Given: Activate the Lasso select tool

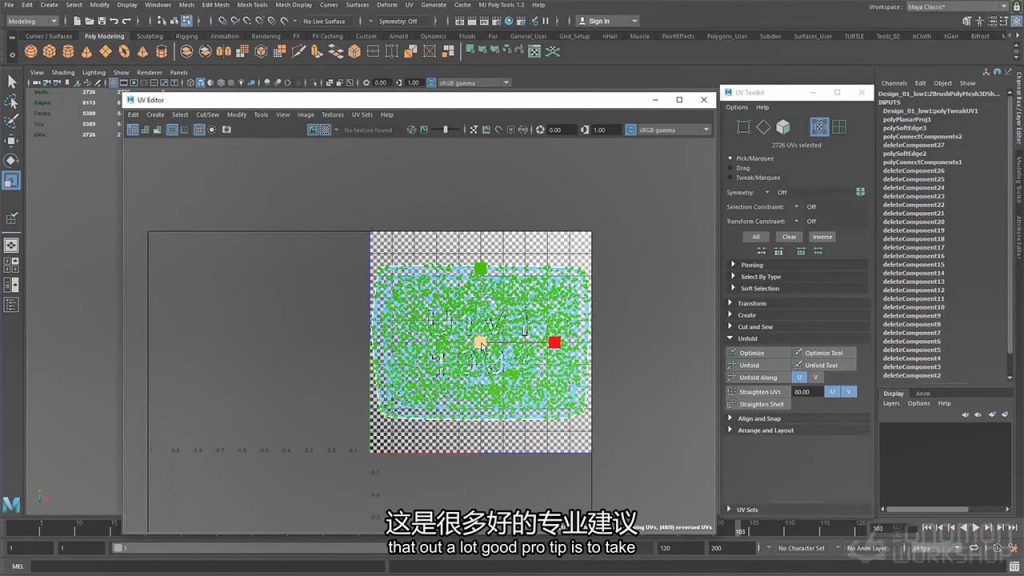Looking at the screenshot, I should [x=11, y=101].
